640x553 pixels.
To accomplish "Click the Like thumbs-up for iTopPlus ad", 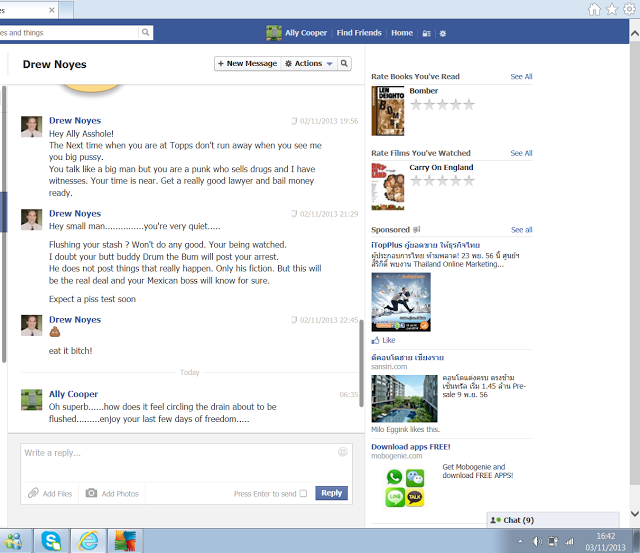I will click(375, 340).
